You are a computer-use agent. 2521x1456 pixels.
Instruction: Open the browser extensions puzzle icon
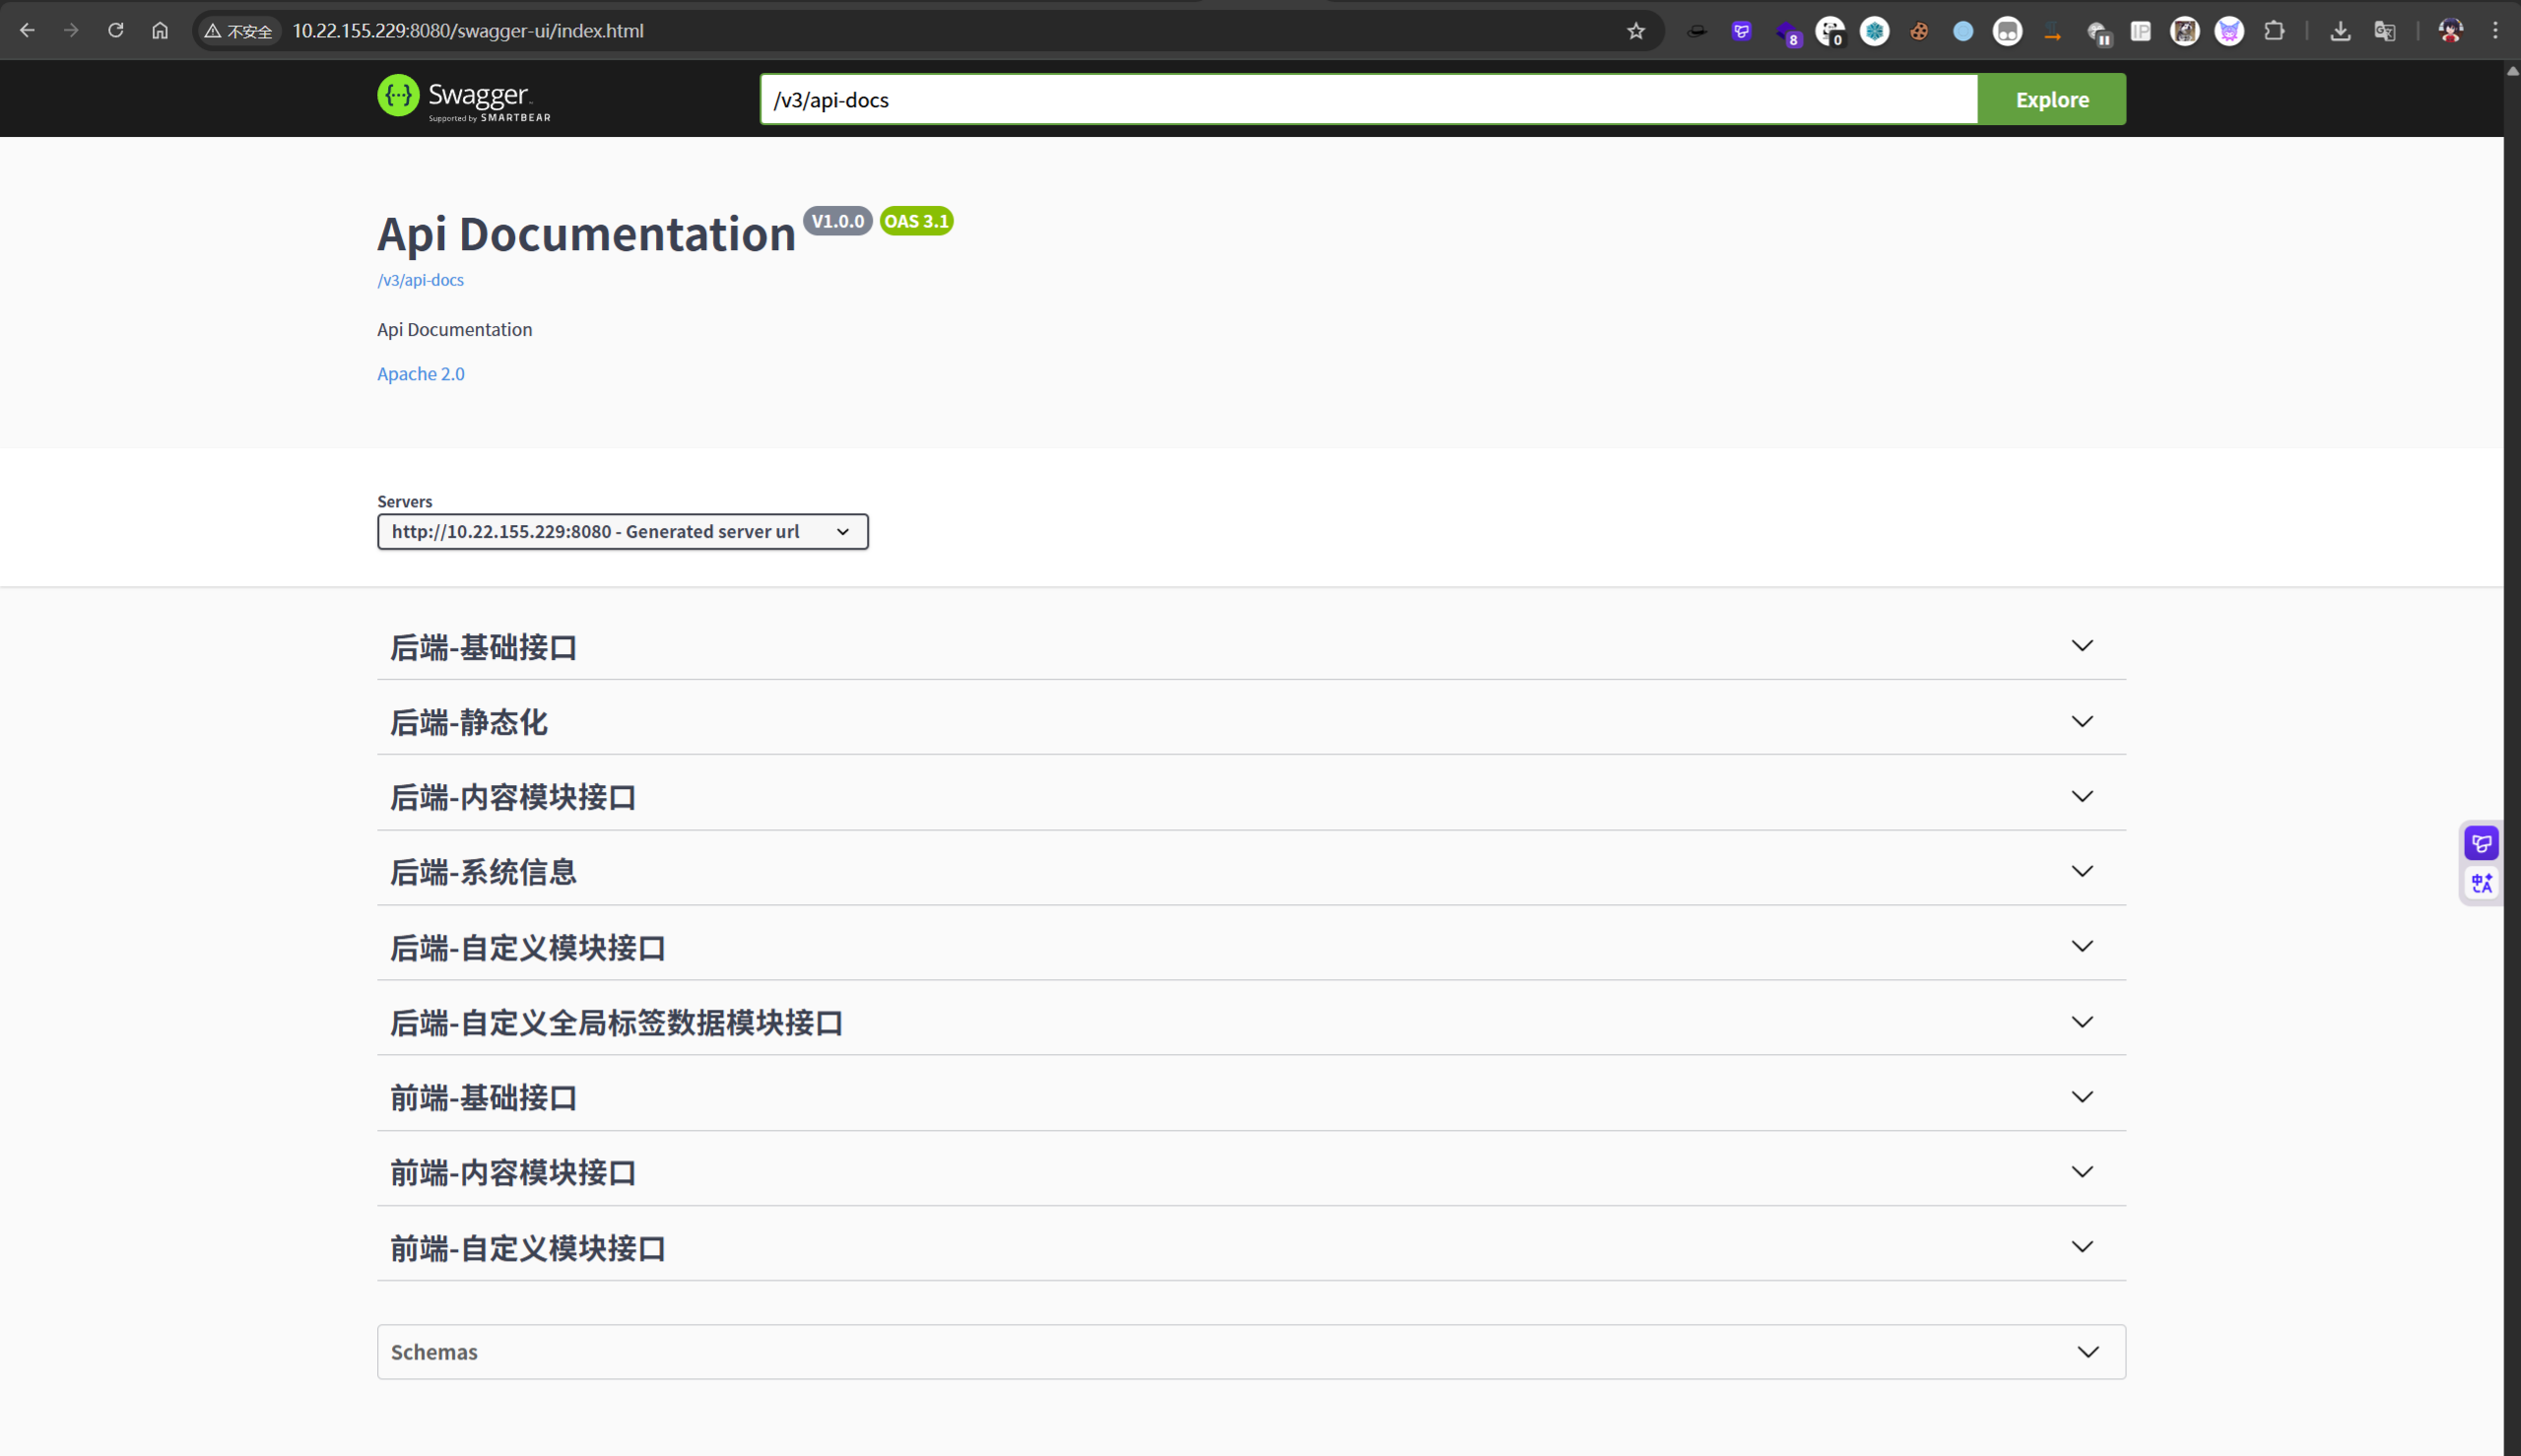coord(2274,31)
